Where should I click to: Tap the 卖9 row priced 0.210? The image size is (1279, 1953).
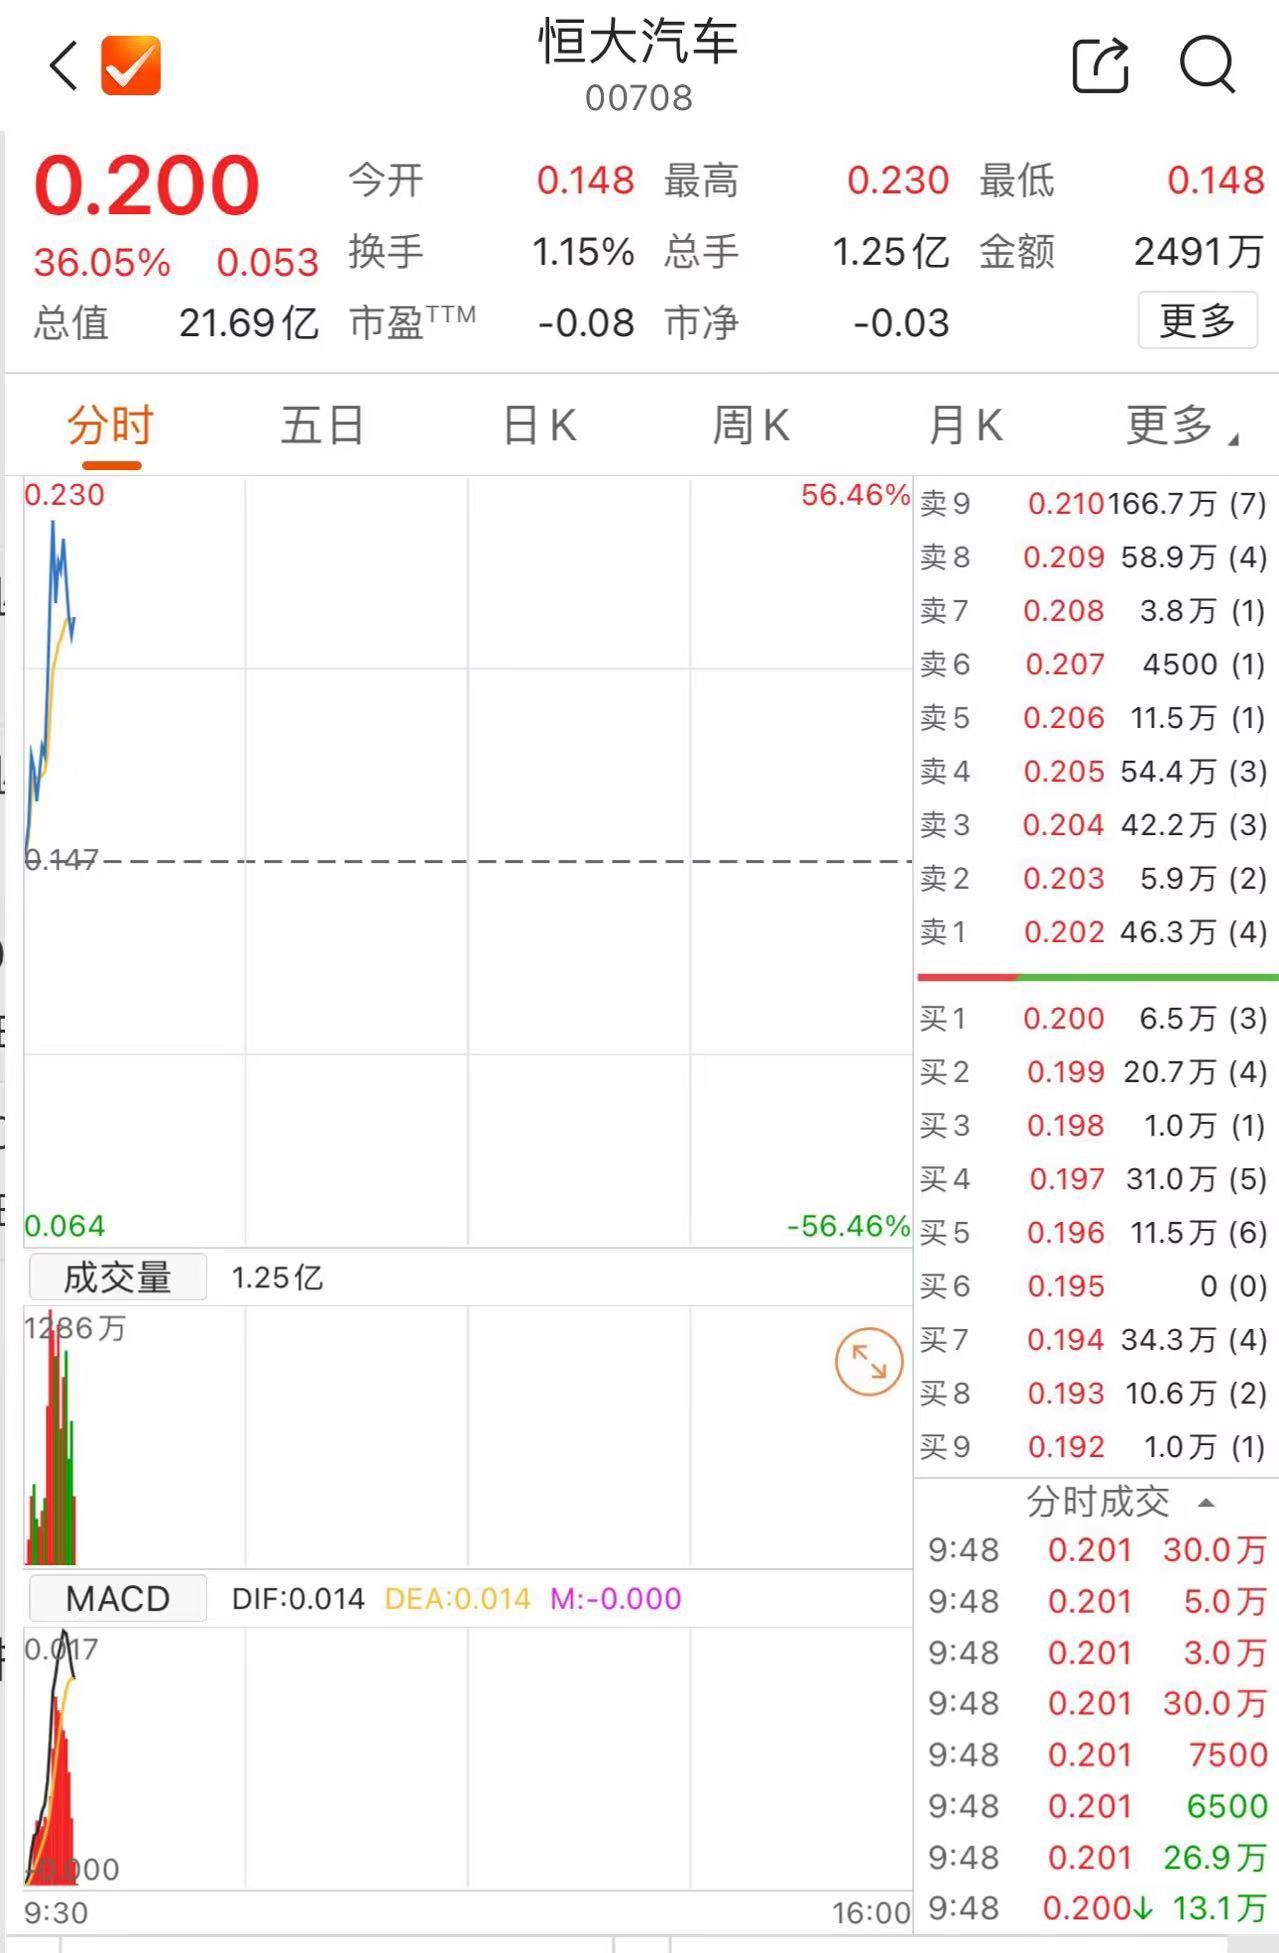[x=1094, y=503]
